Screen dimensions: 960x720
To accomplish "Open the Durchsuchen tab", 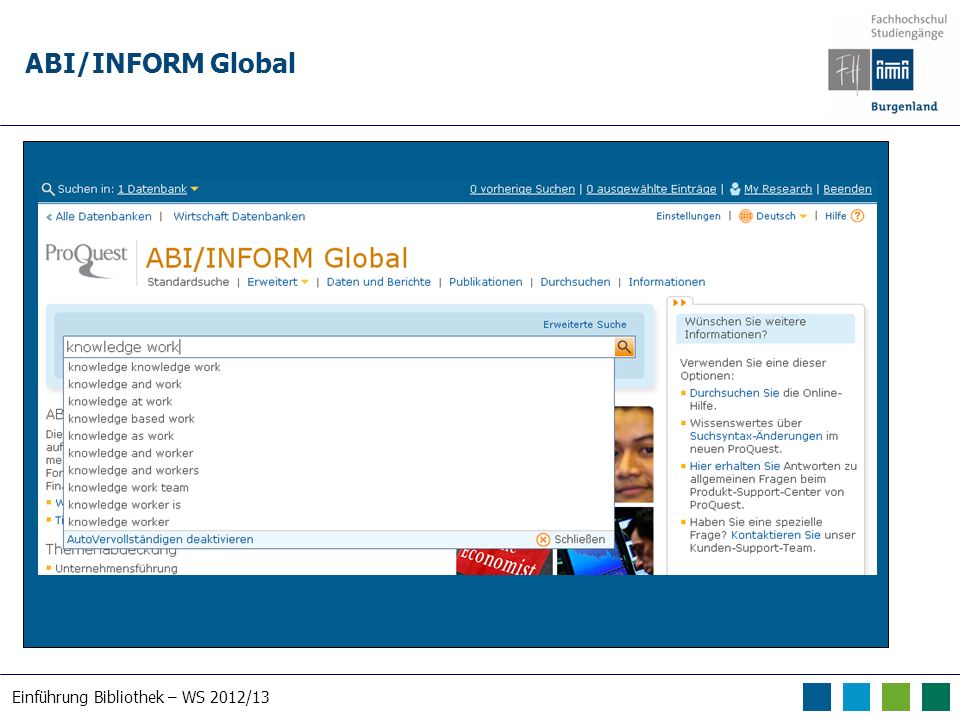I will (x=575, y=282).
